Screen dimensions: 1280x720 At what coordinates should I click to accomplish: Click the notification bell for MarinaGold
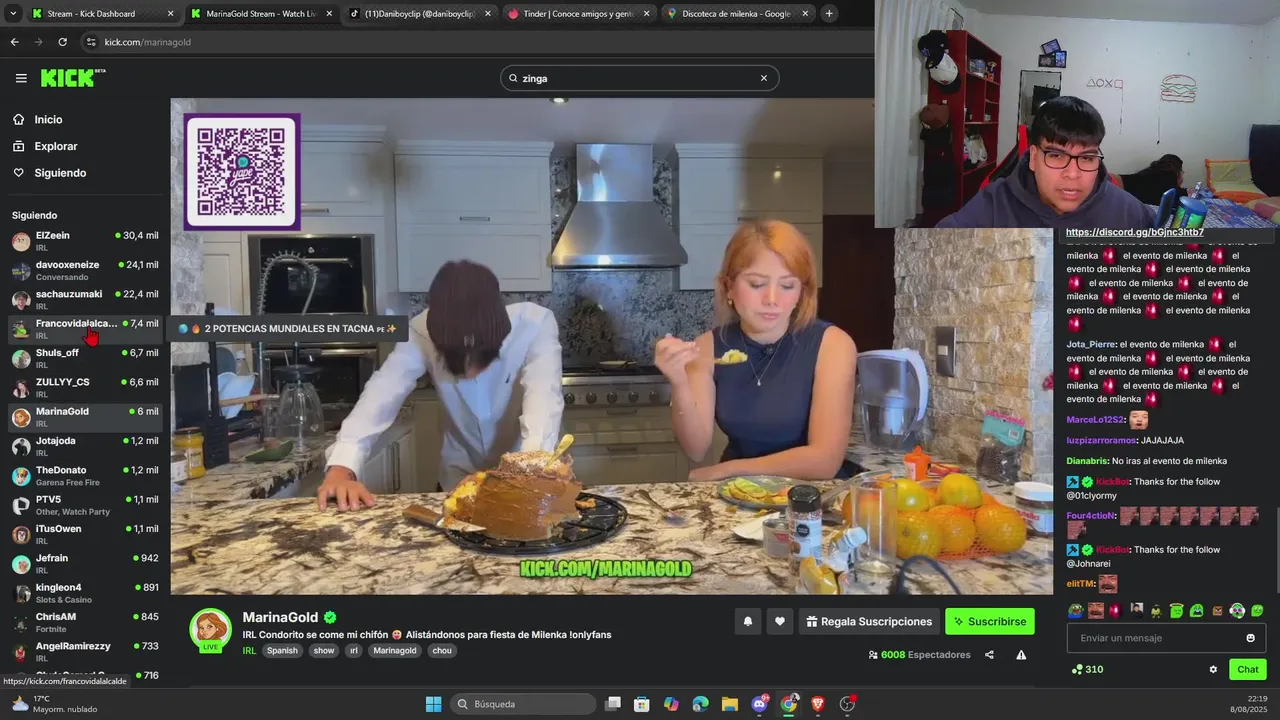pos(747,621)
